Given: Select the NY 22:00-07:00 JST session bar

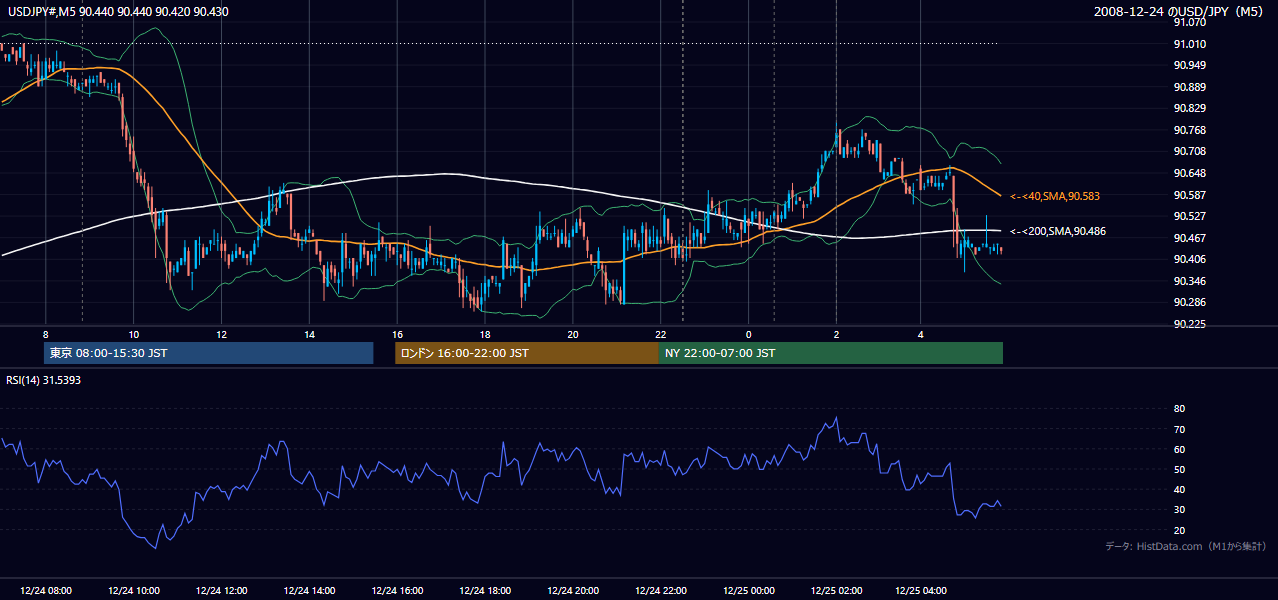Looking at the screenshot, I should (x=831, y=353).
